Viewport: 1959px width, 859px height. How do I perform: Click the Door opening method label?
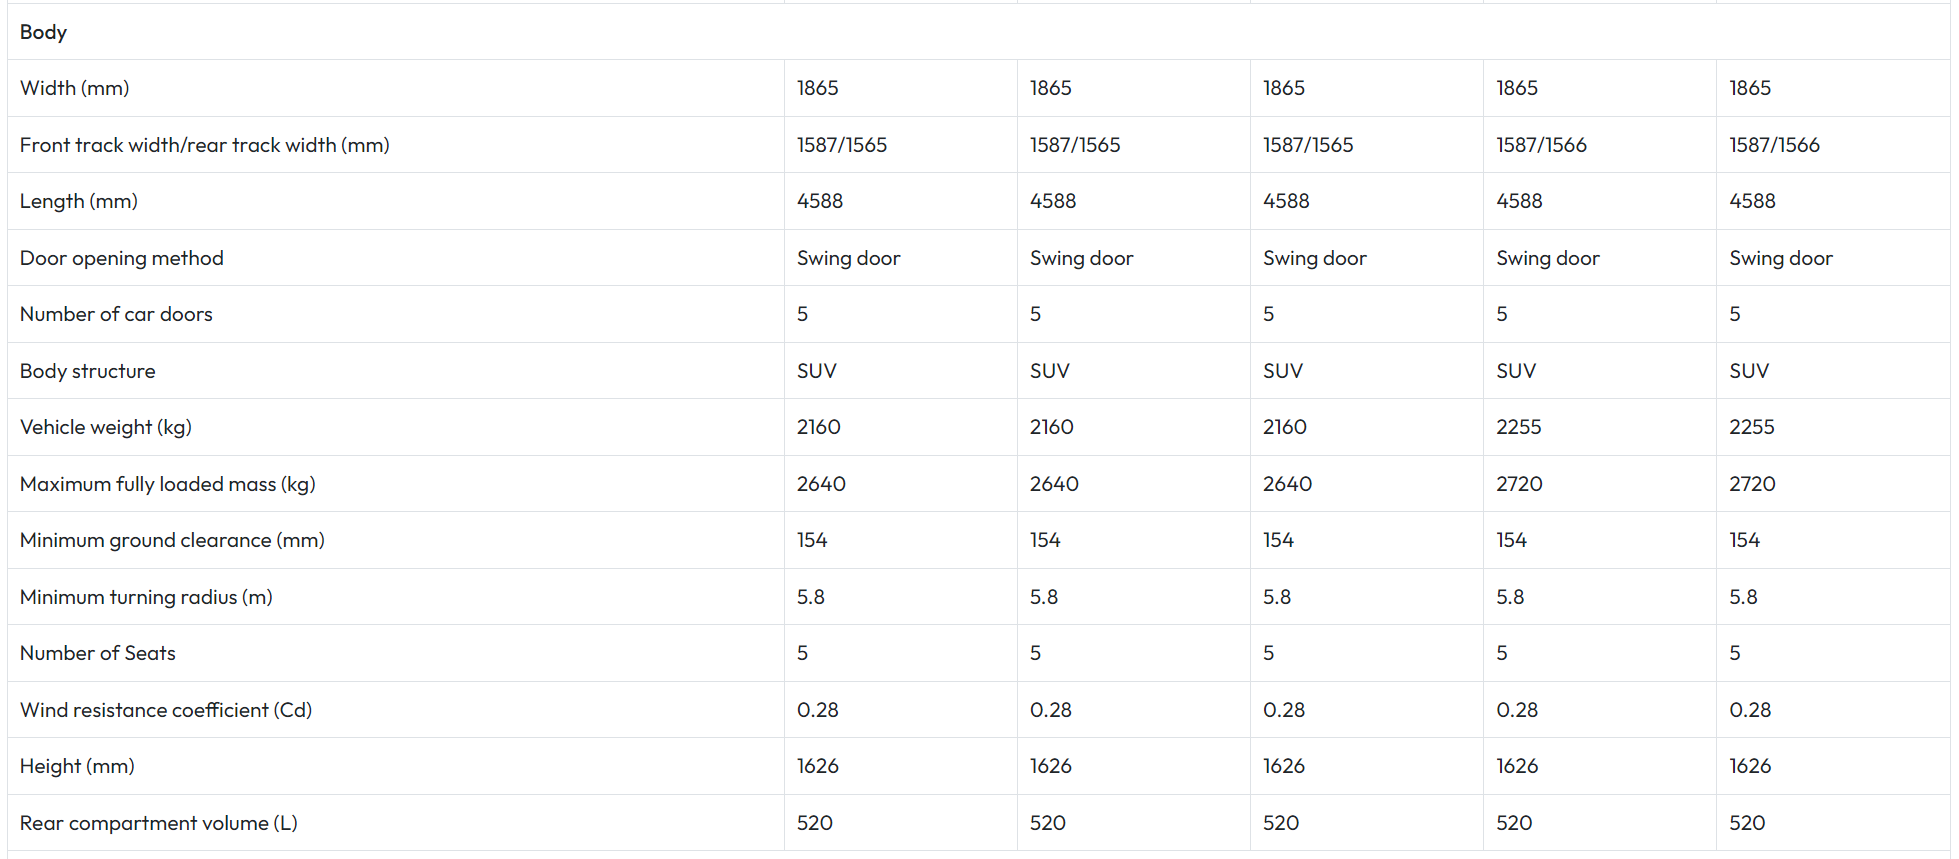pyautogui.click(x=121, y=258)
